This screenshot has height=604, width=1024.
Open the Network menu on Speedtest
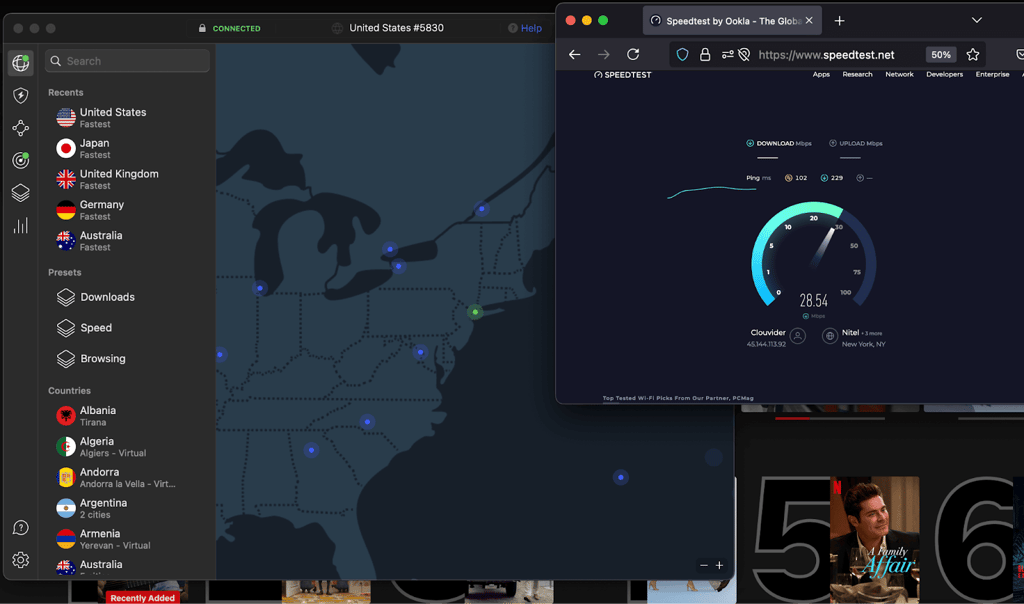click(899, 74)
